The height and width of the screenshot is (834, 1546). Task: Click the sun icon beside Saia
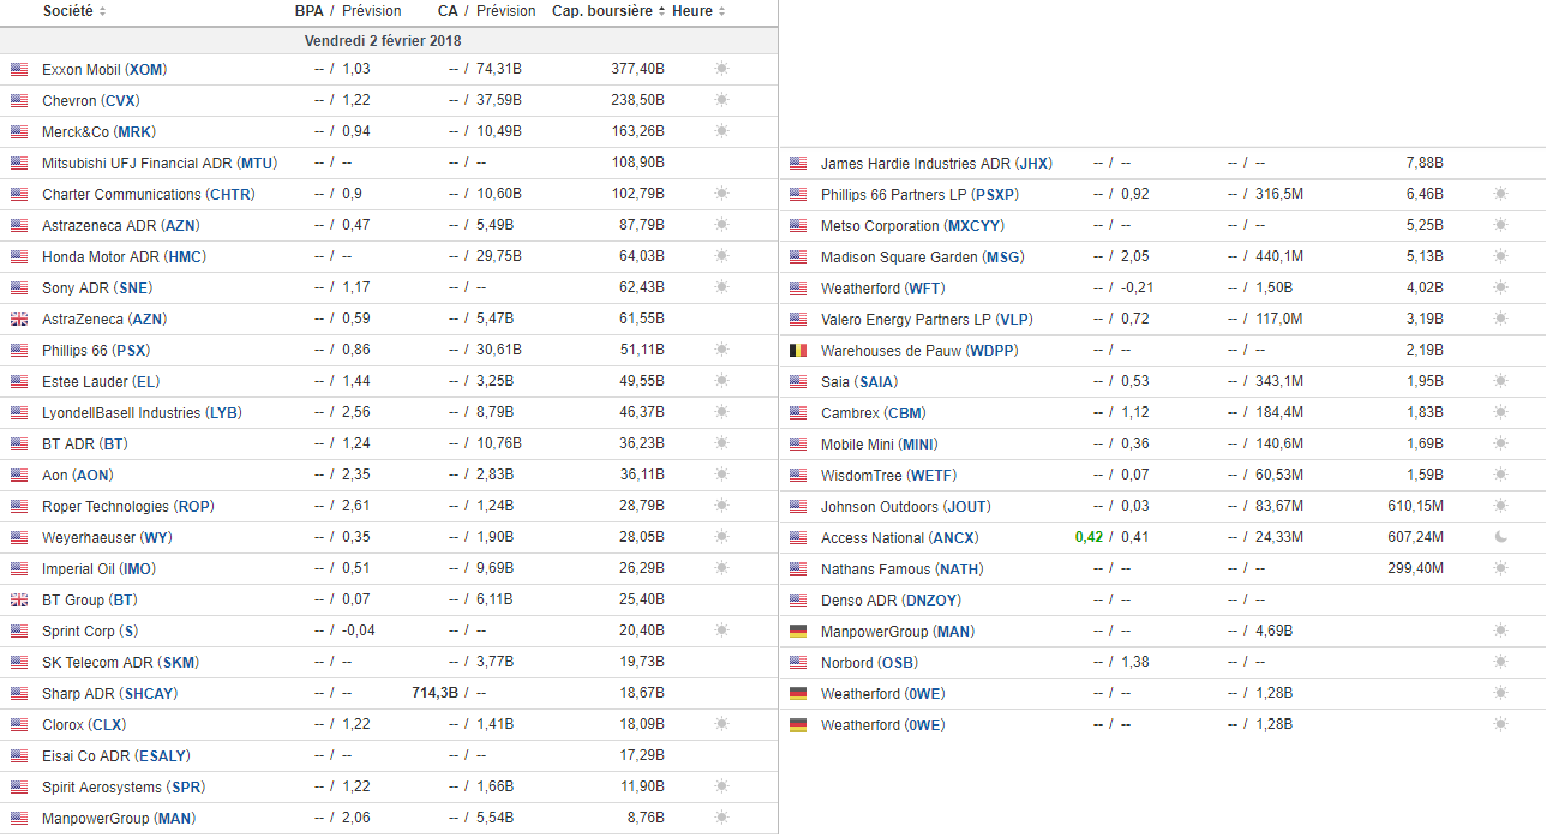click(1500, 381)
